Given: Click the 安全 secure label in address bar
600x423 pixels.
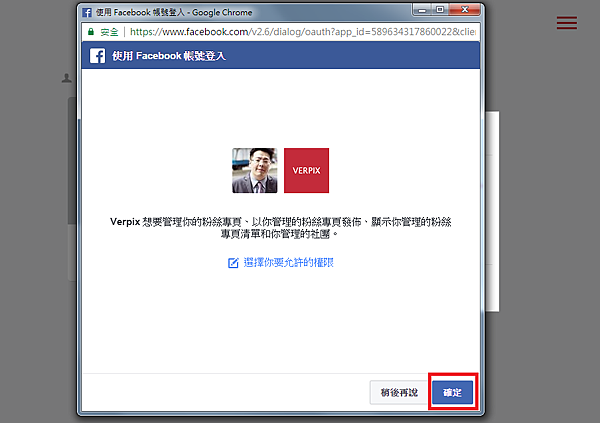Looking at the screenshot, I should click(x=109, y=32).
